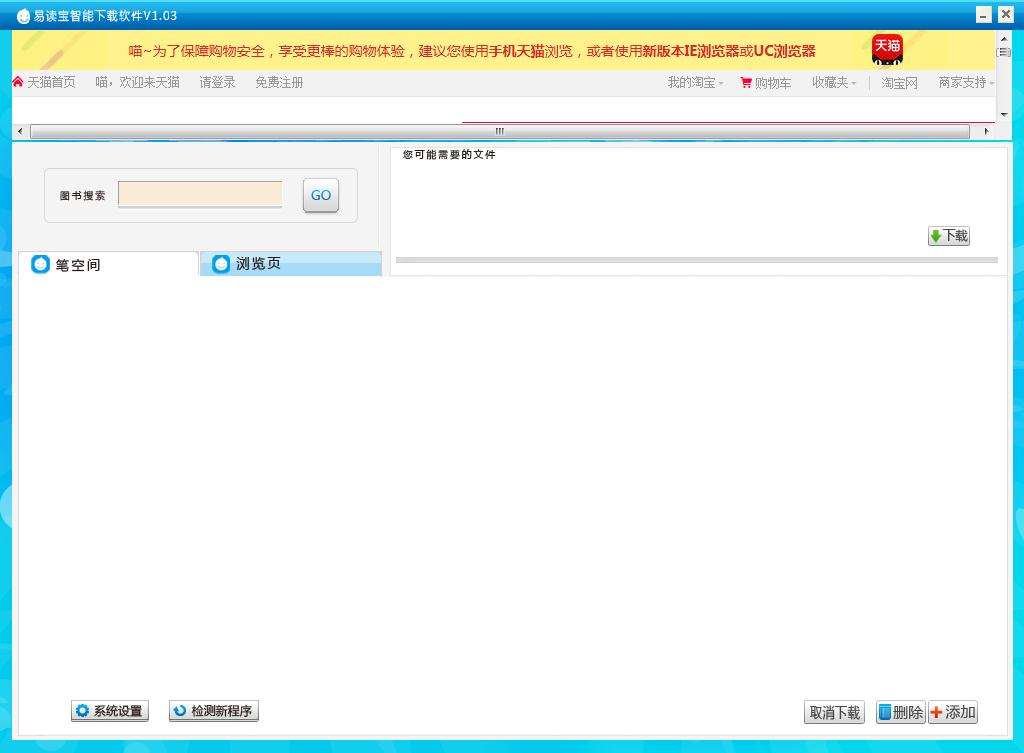The height and width of the screenshot is (753, 1024).
Task: Click the GO search button
Action: coord(321,195)
